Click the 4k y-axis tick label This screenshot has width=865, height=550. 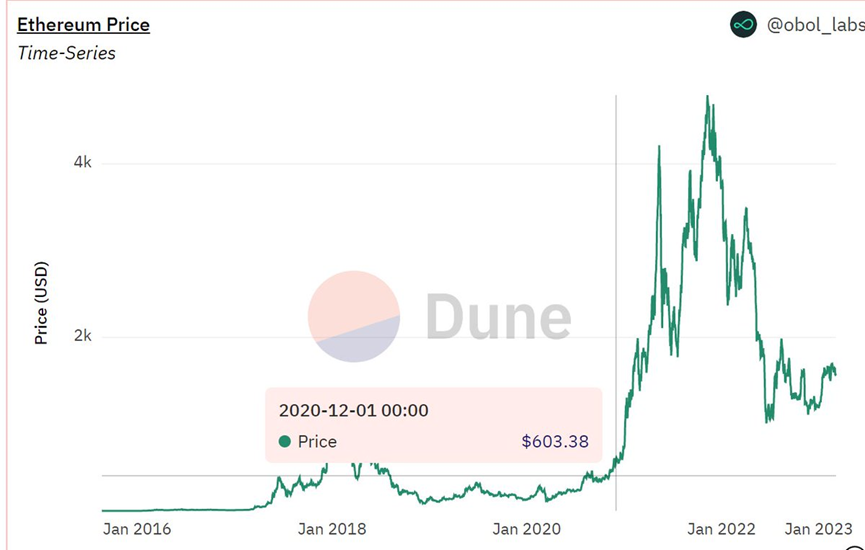tap(82, 163)
